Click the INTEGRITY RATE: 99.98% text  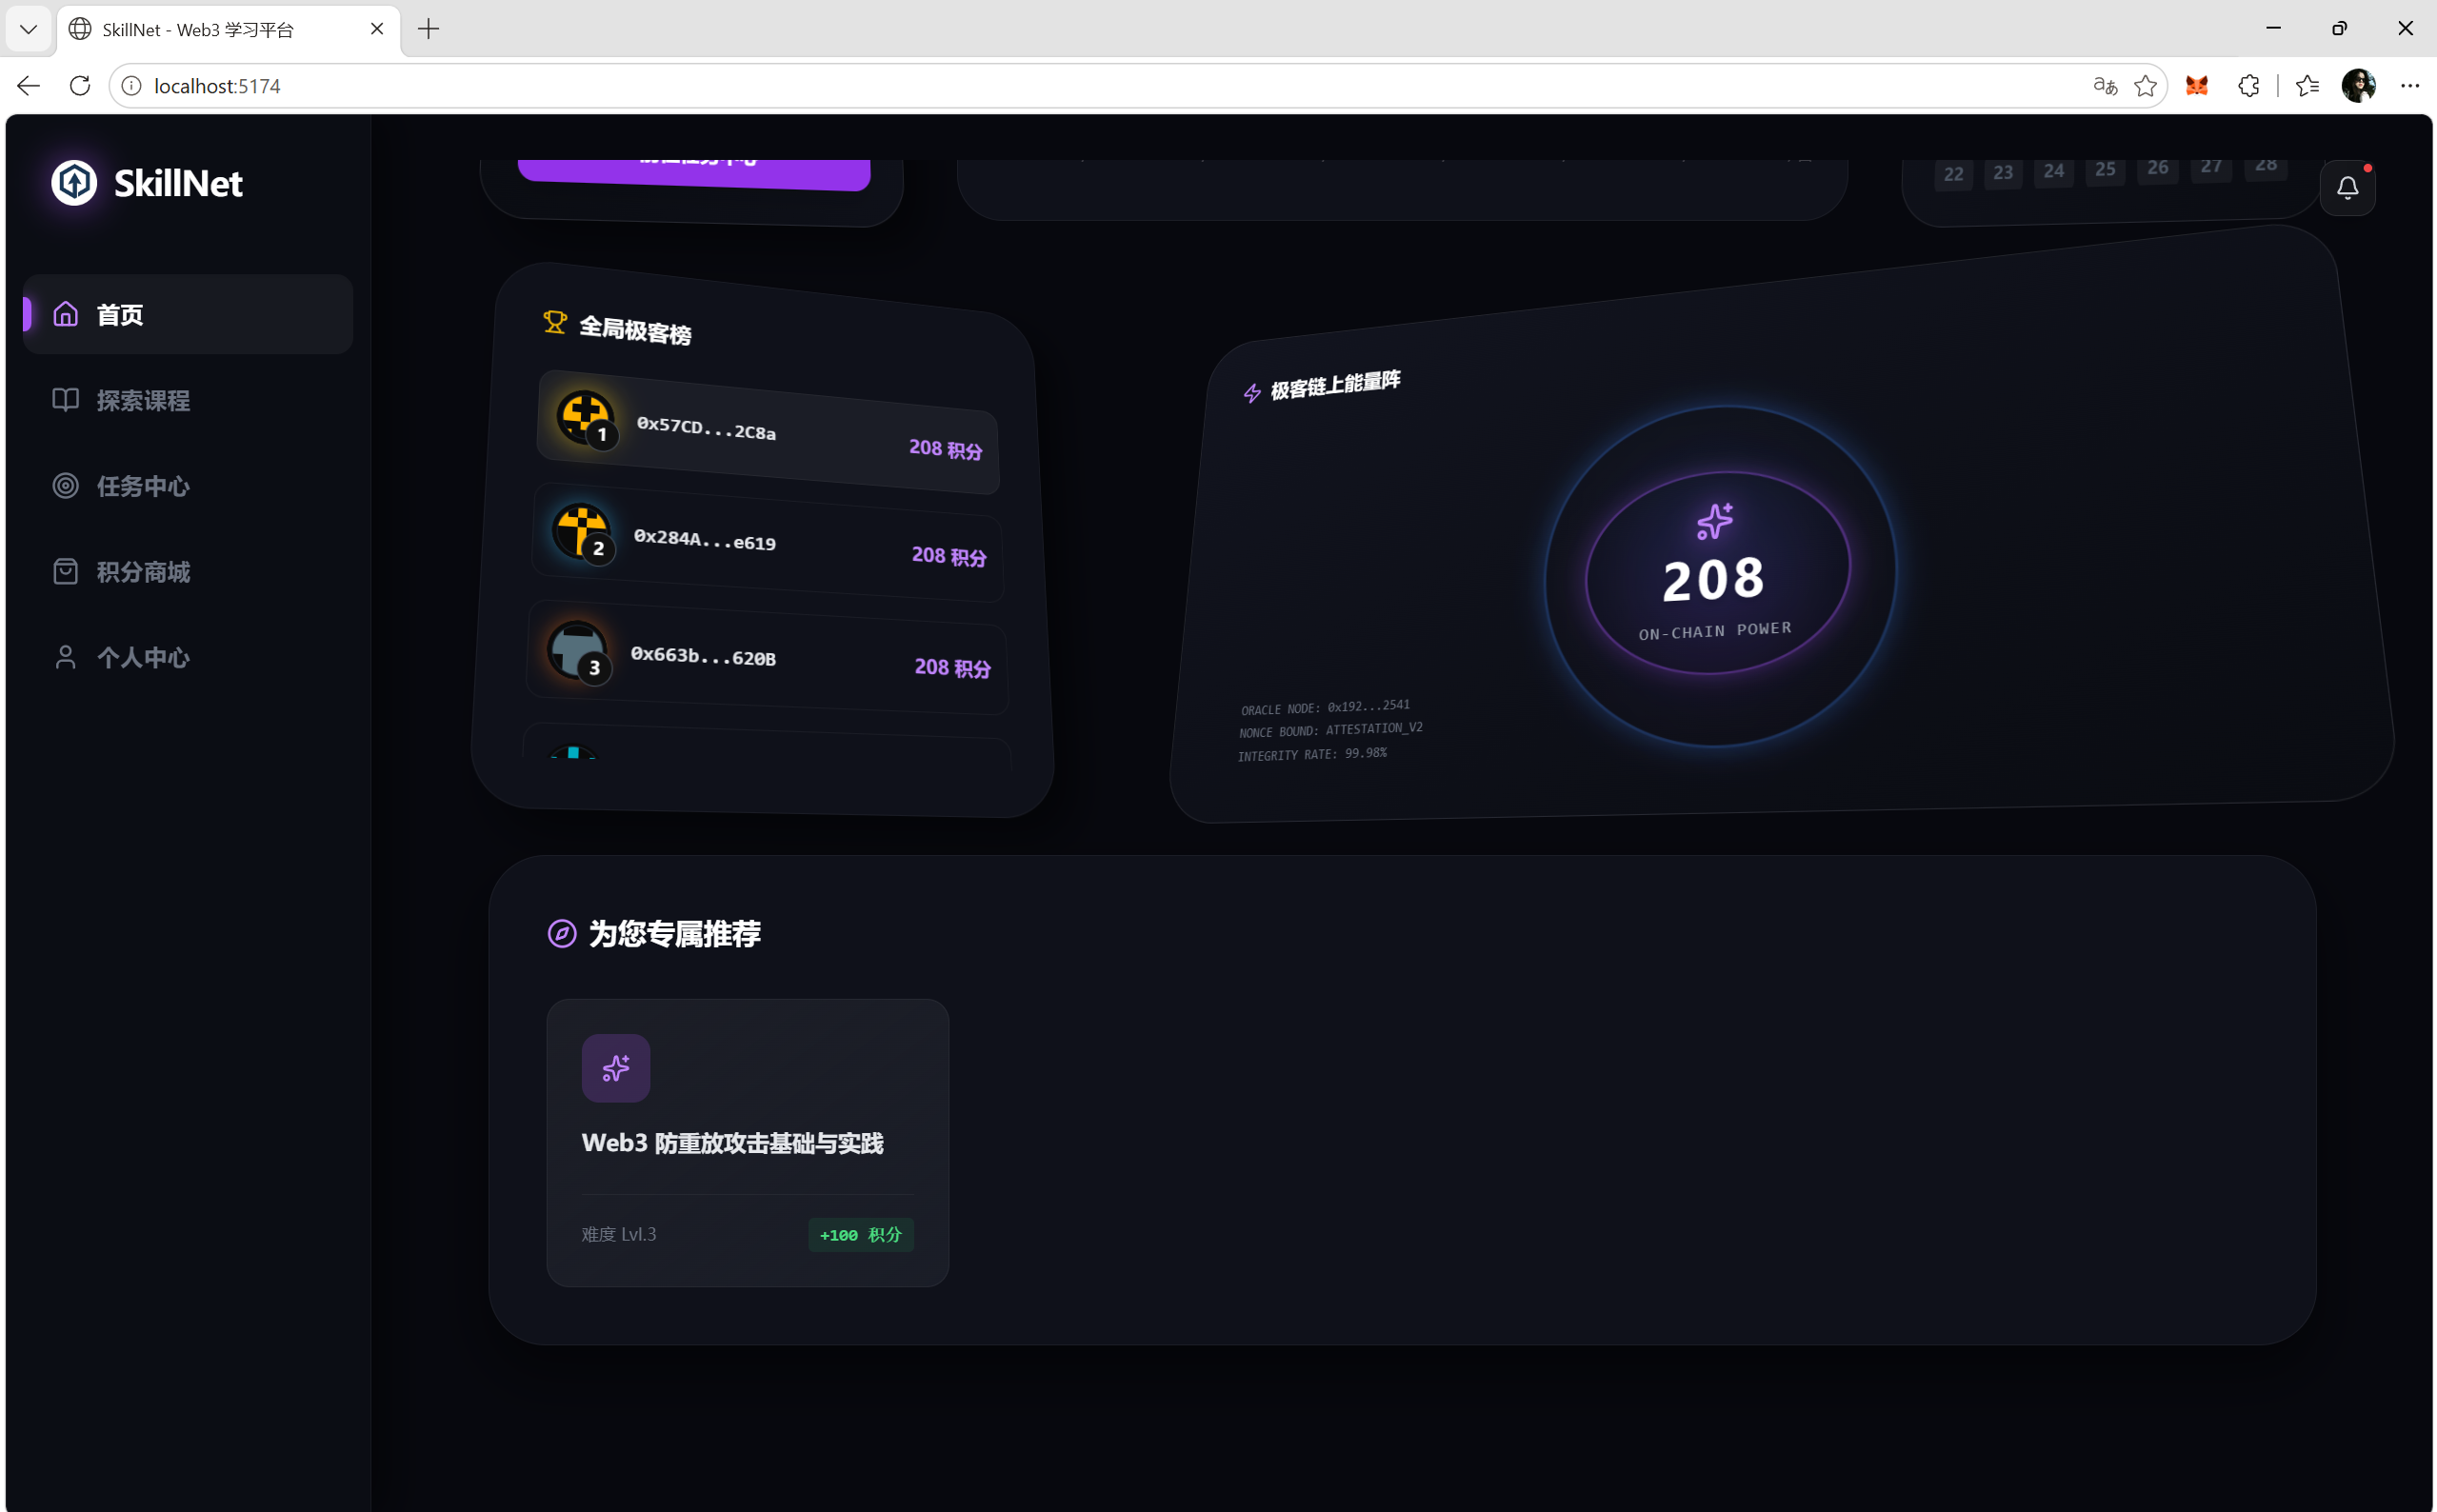pos(1312,754)
